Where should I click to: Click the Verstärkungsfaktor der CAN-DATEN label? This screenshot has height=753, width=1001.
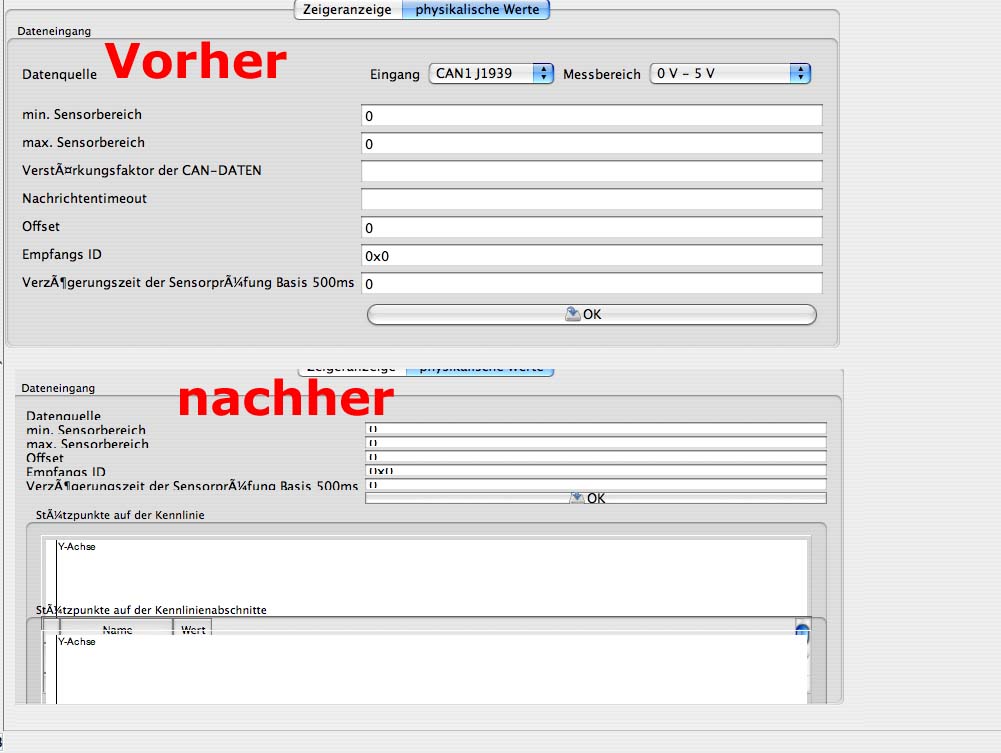coord(142,170)
